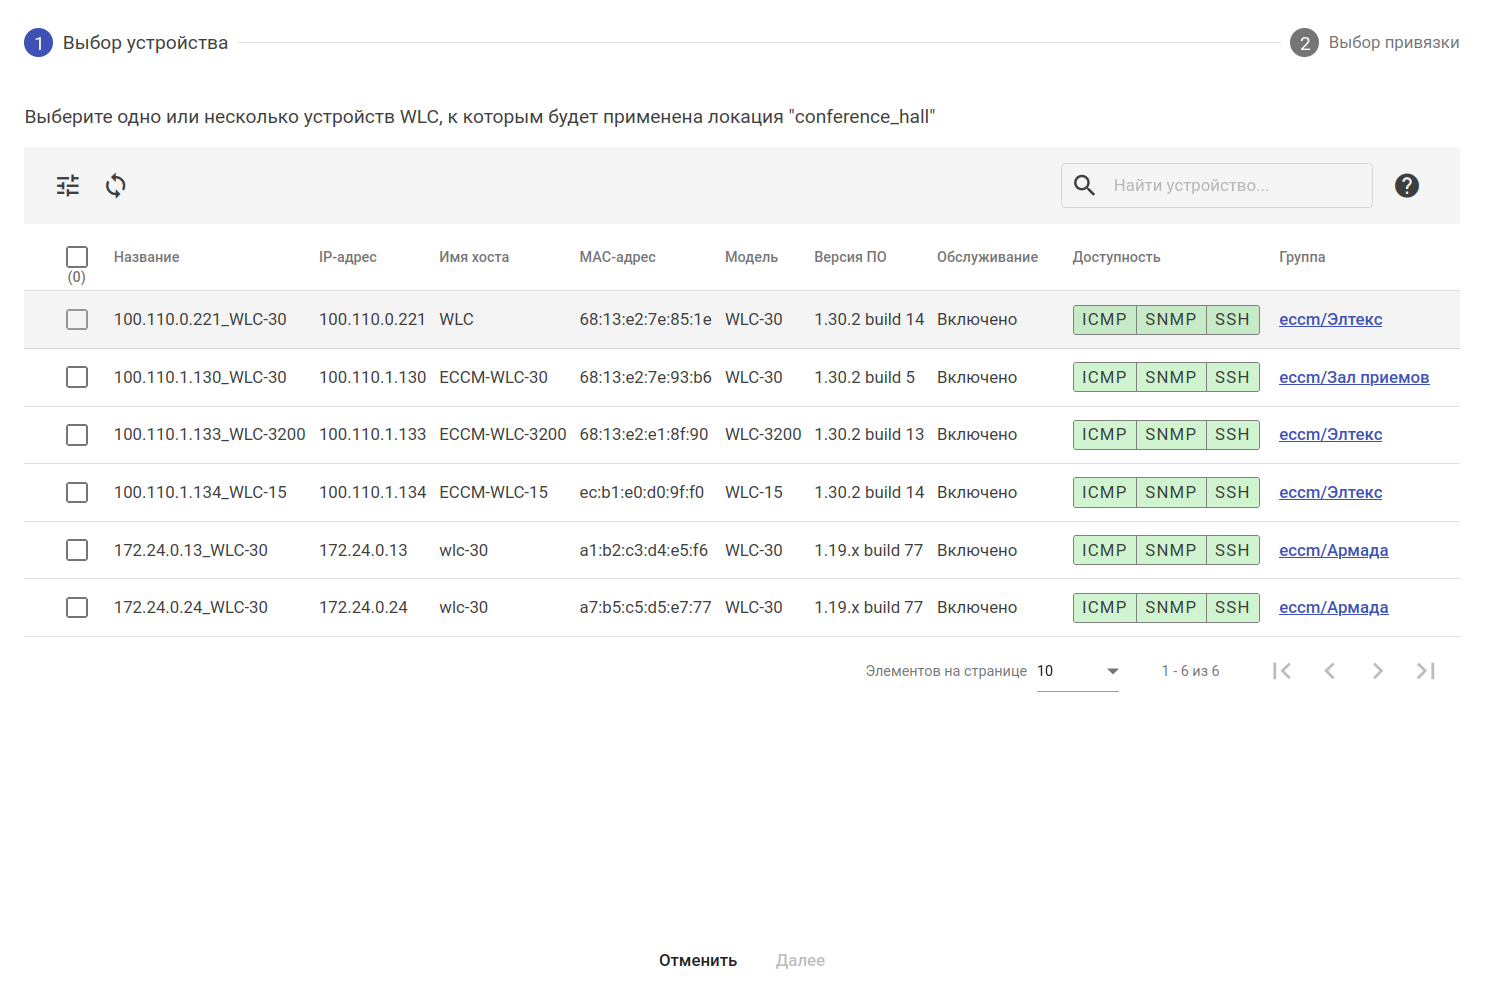This screenshot has height=1007, width=1485.
Task: Open the table filter settings icon
Action: (68, 185)
